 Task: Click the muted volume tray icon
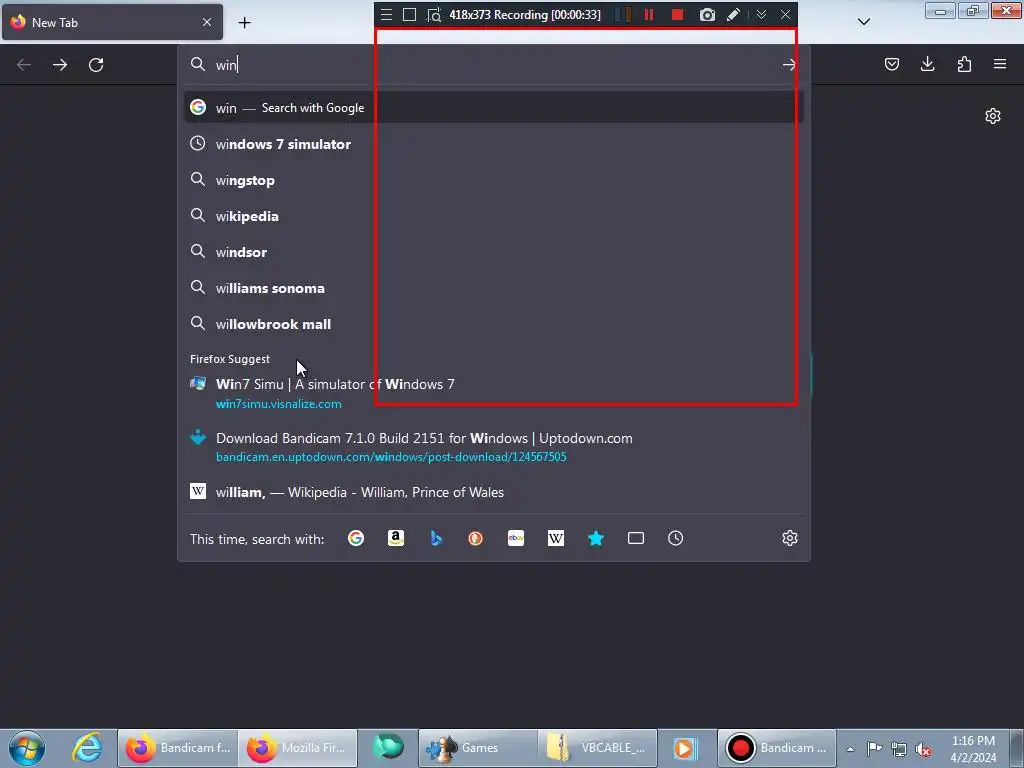point(923,749)
